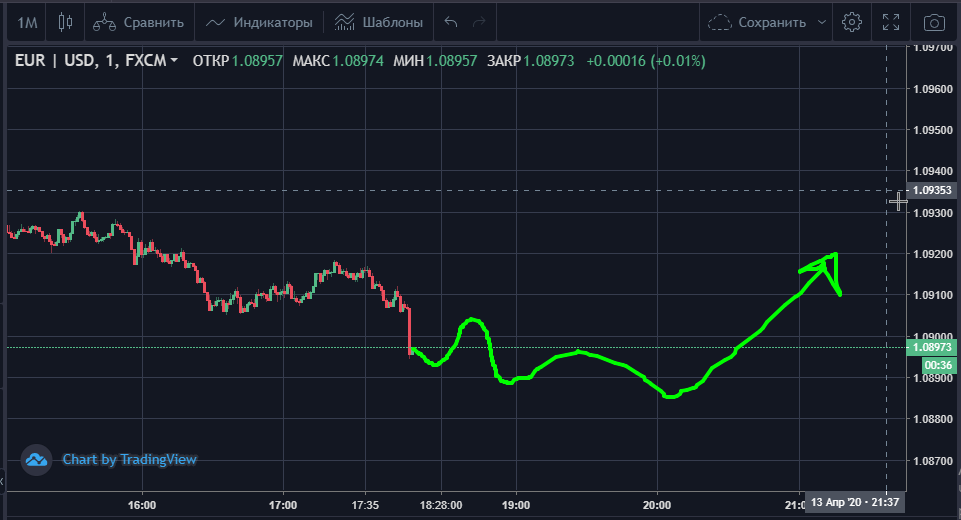Screen dimensions: 961x520
Task: Click the МАКС high value 1.08974
Action: [x=358, y=61]
